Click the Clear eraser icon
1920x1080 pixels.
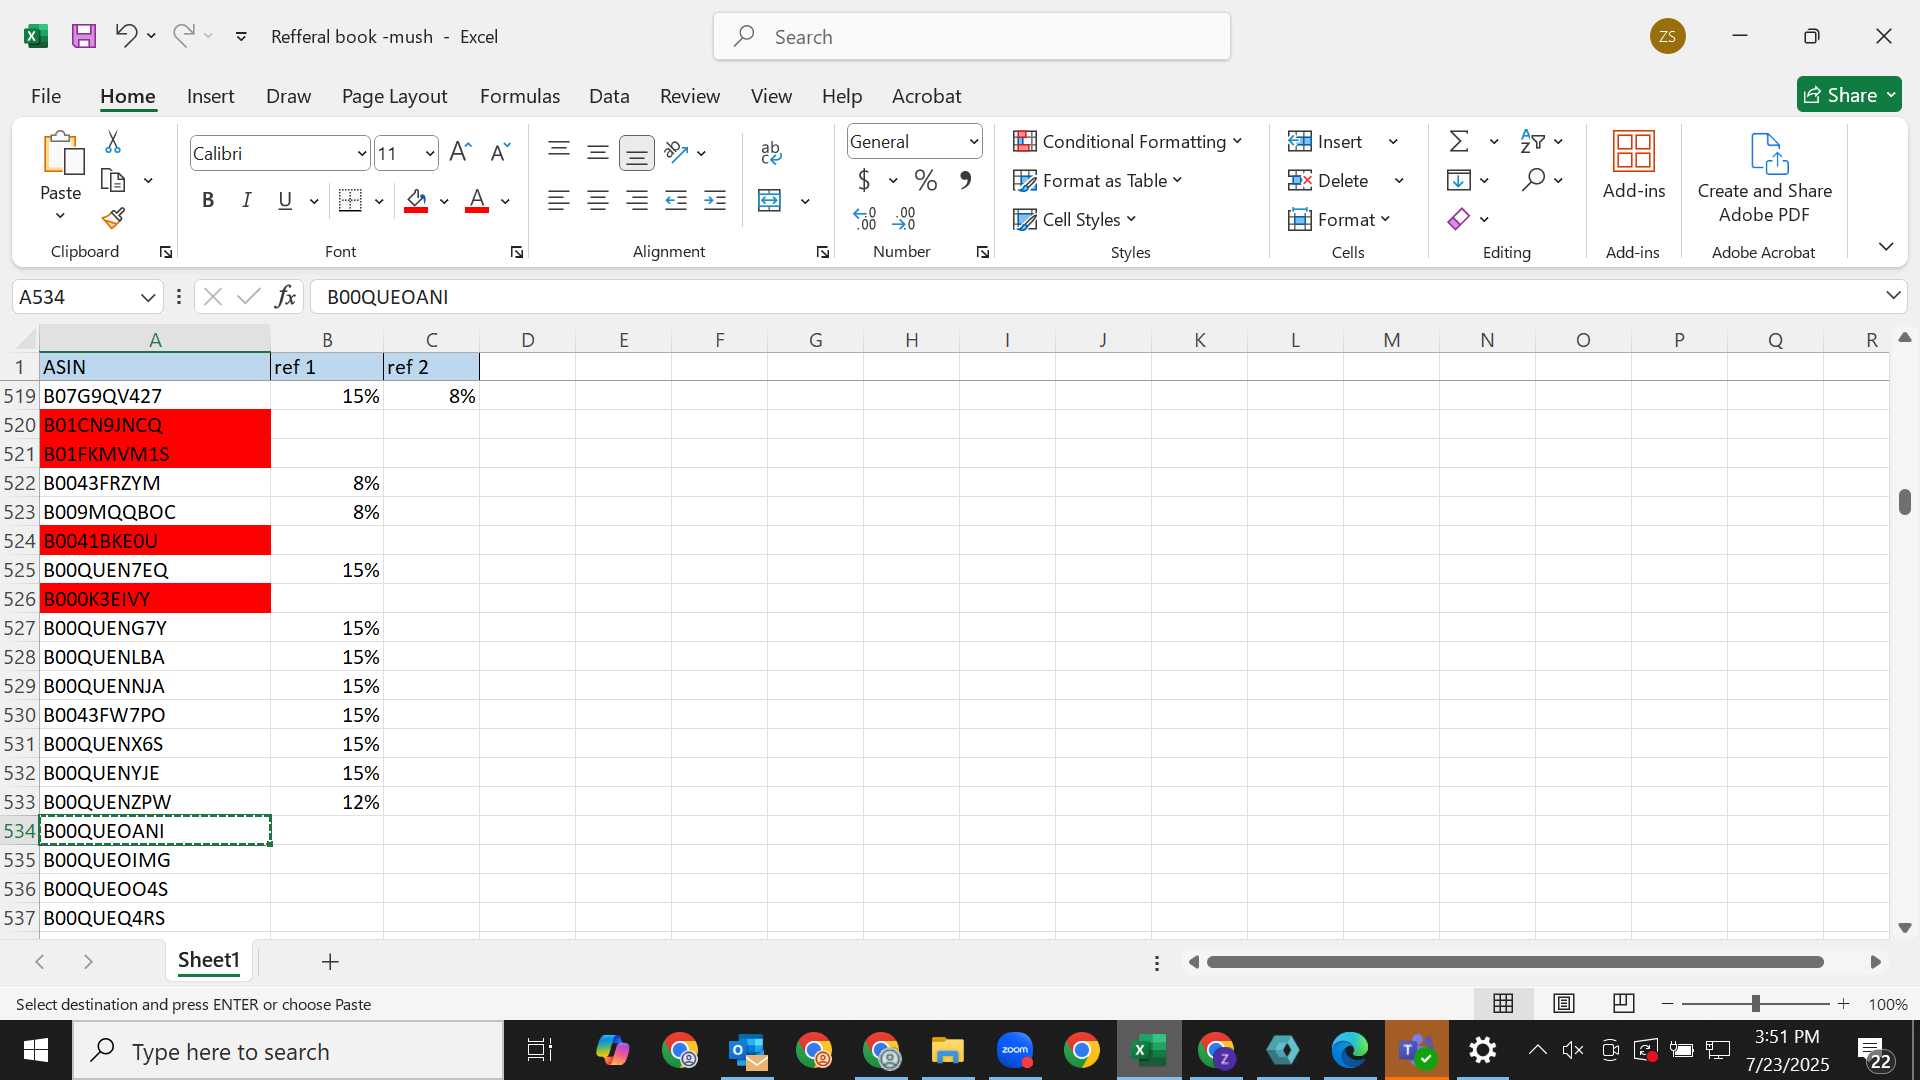point(1459,219)
